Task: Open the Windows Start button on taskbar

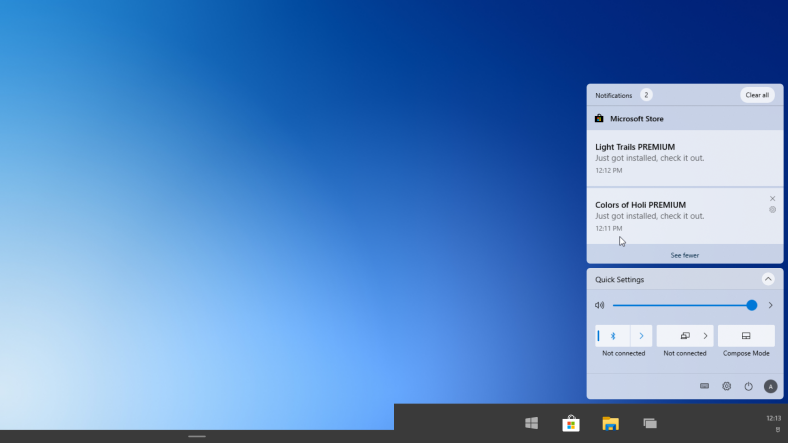Action: click(x=531, y=423)
